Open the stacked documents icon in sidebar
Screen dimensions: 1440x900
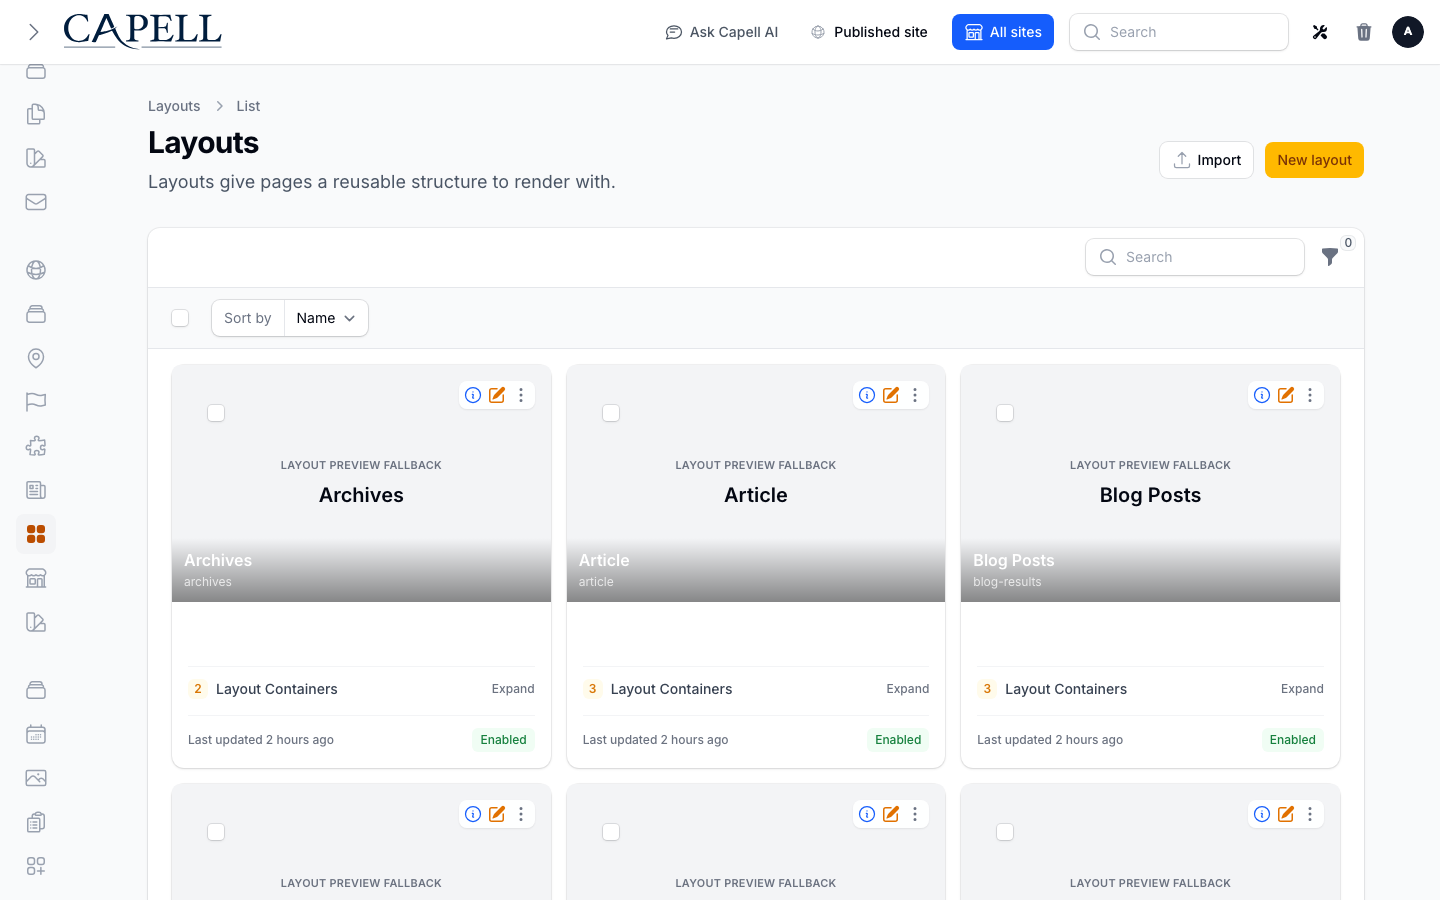point(36,114)
